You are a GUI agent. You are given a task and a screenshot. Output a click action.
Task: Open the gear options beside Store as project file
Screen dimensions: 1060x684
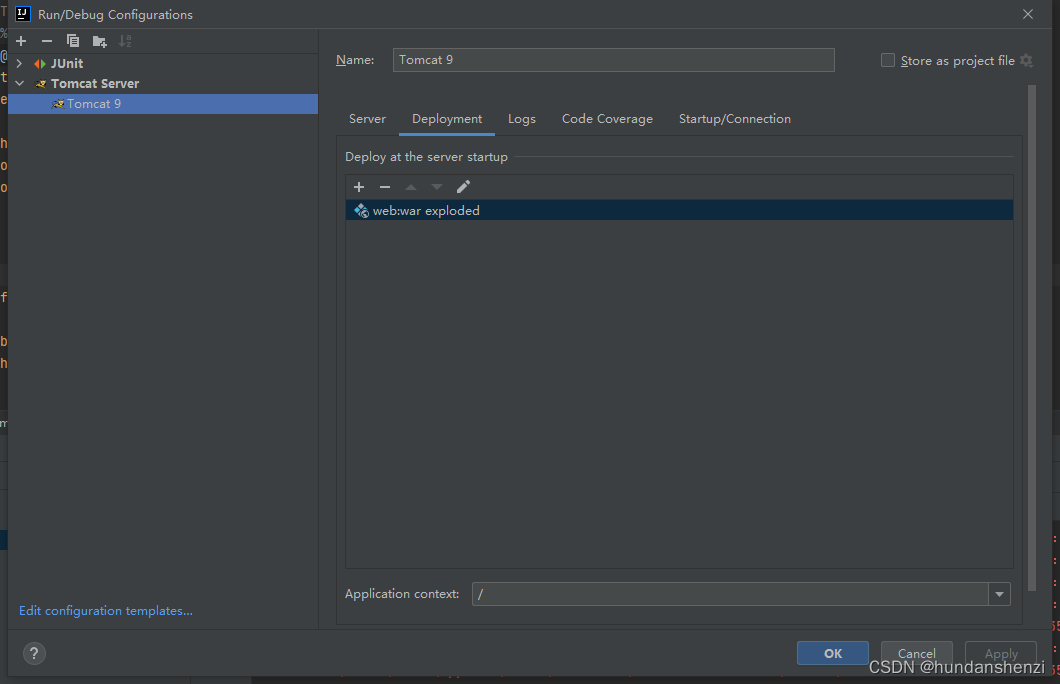coord(1026,61)
